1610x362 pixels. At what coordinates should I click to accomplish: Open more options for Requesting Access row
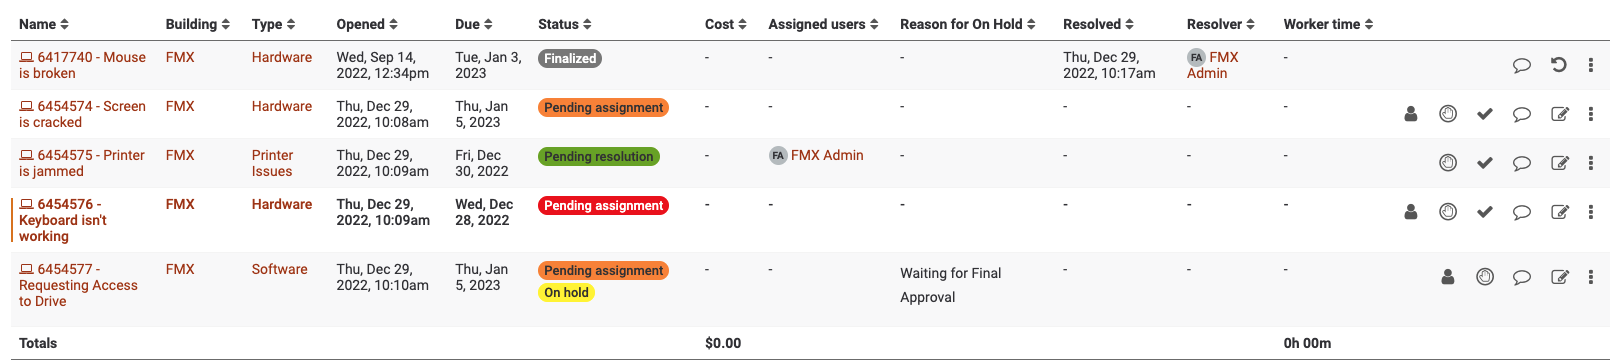[x=1590, y=277]
